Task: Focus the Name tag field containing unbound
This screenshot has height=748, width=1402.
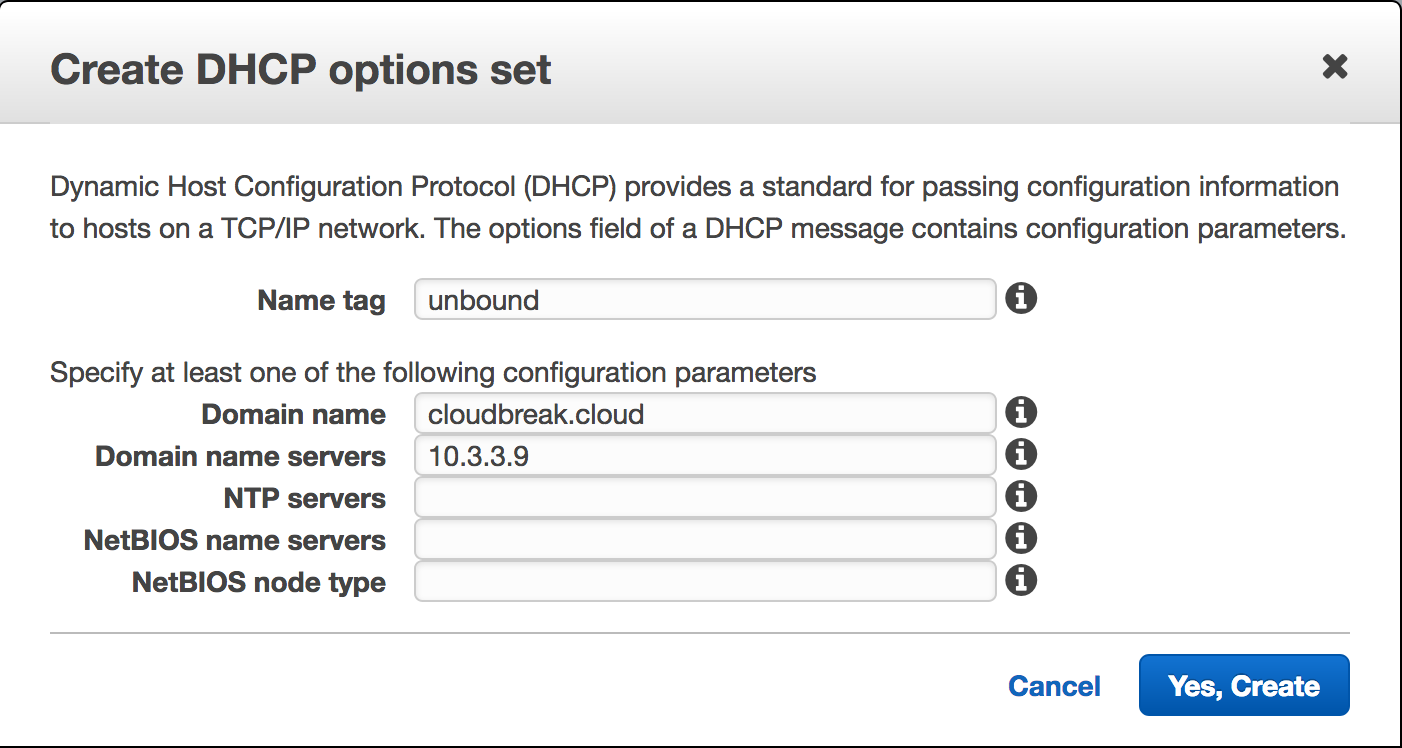Action: pos(705,299)
